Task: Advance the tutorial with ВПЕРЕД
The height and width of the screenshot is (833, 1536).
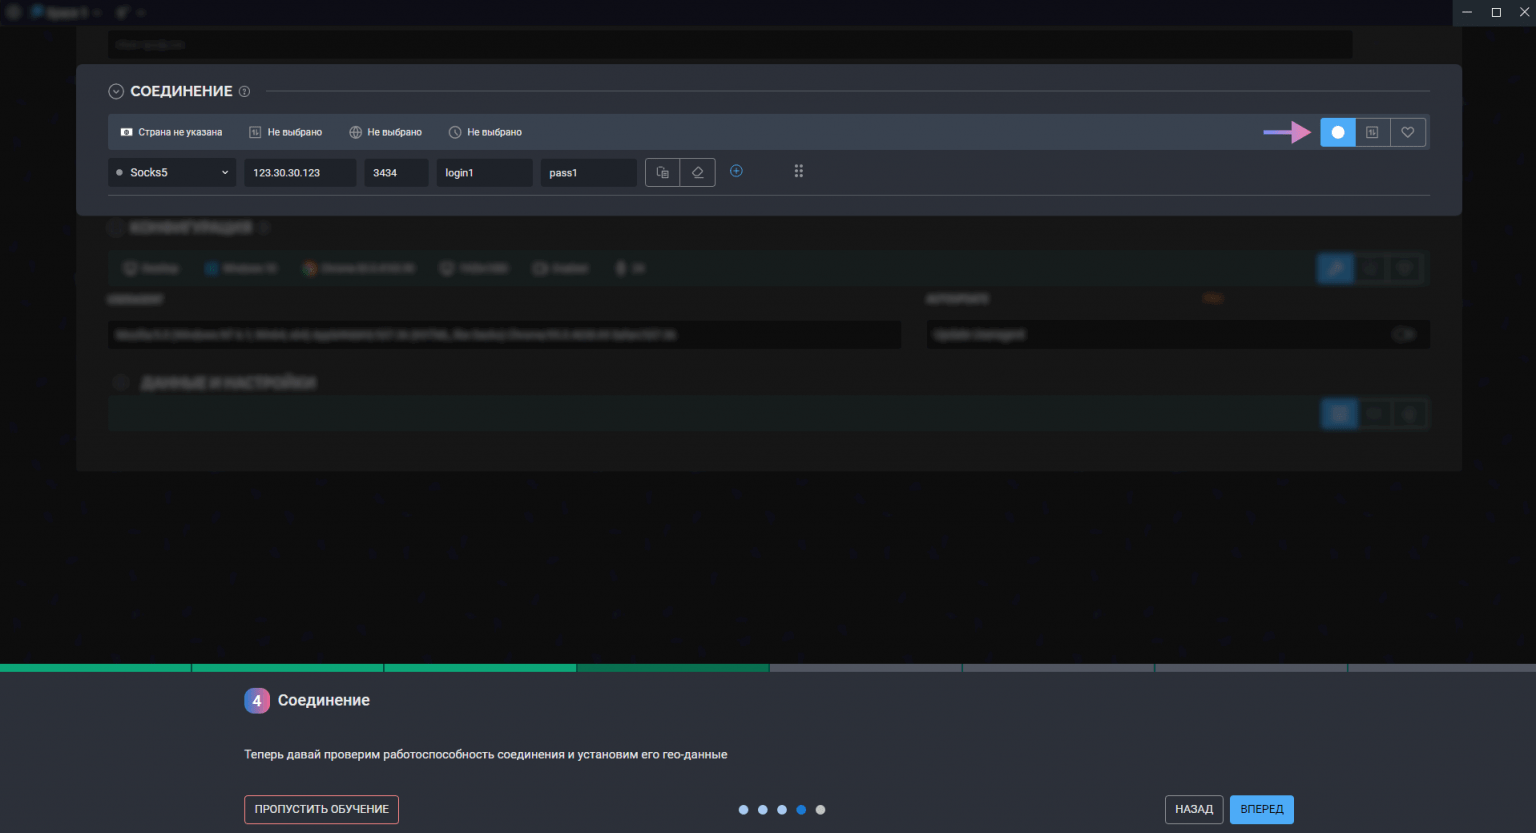Action: [1262, 809]
